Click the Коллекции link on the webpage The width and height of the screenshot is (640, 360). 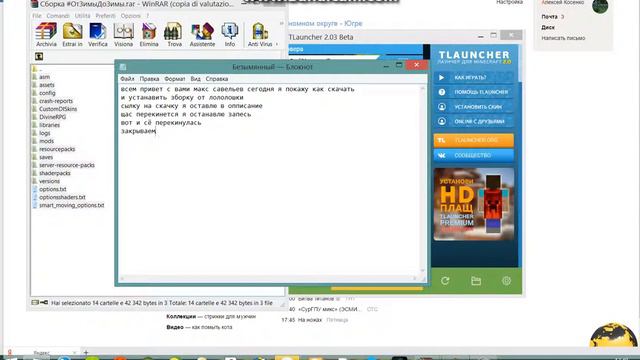point(181,317)
